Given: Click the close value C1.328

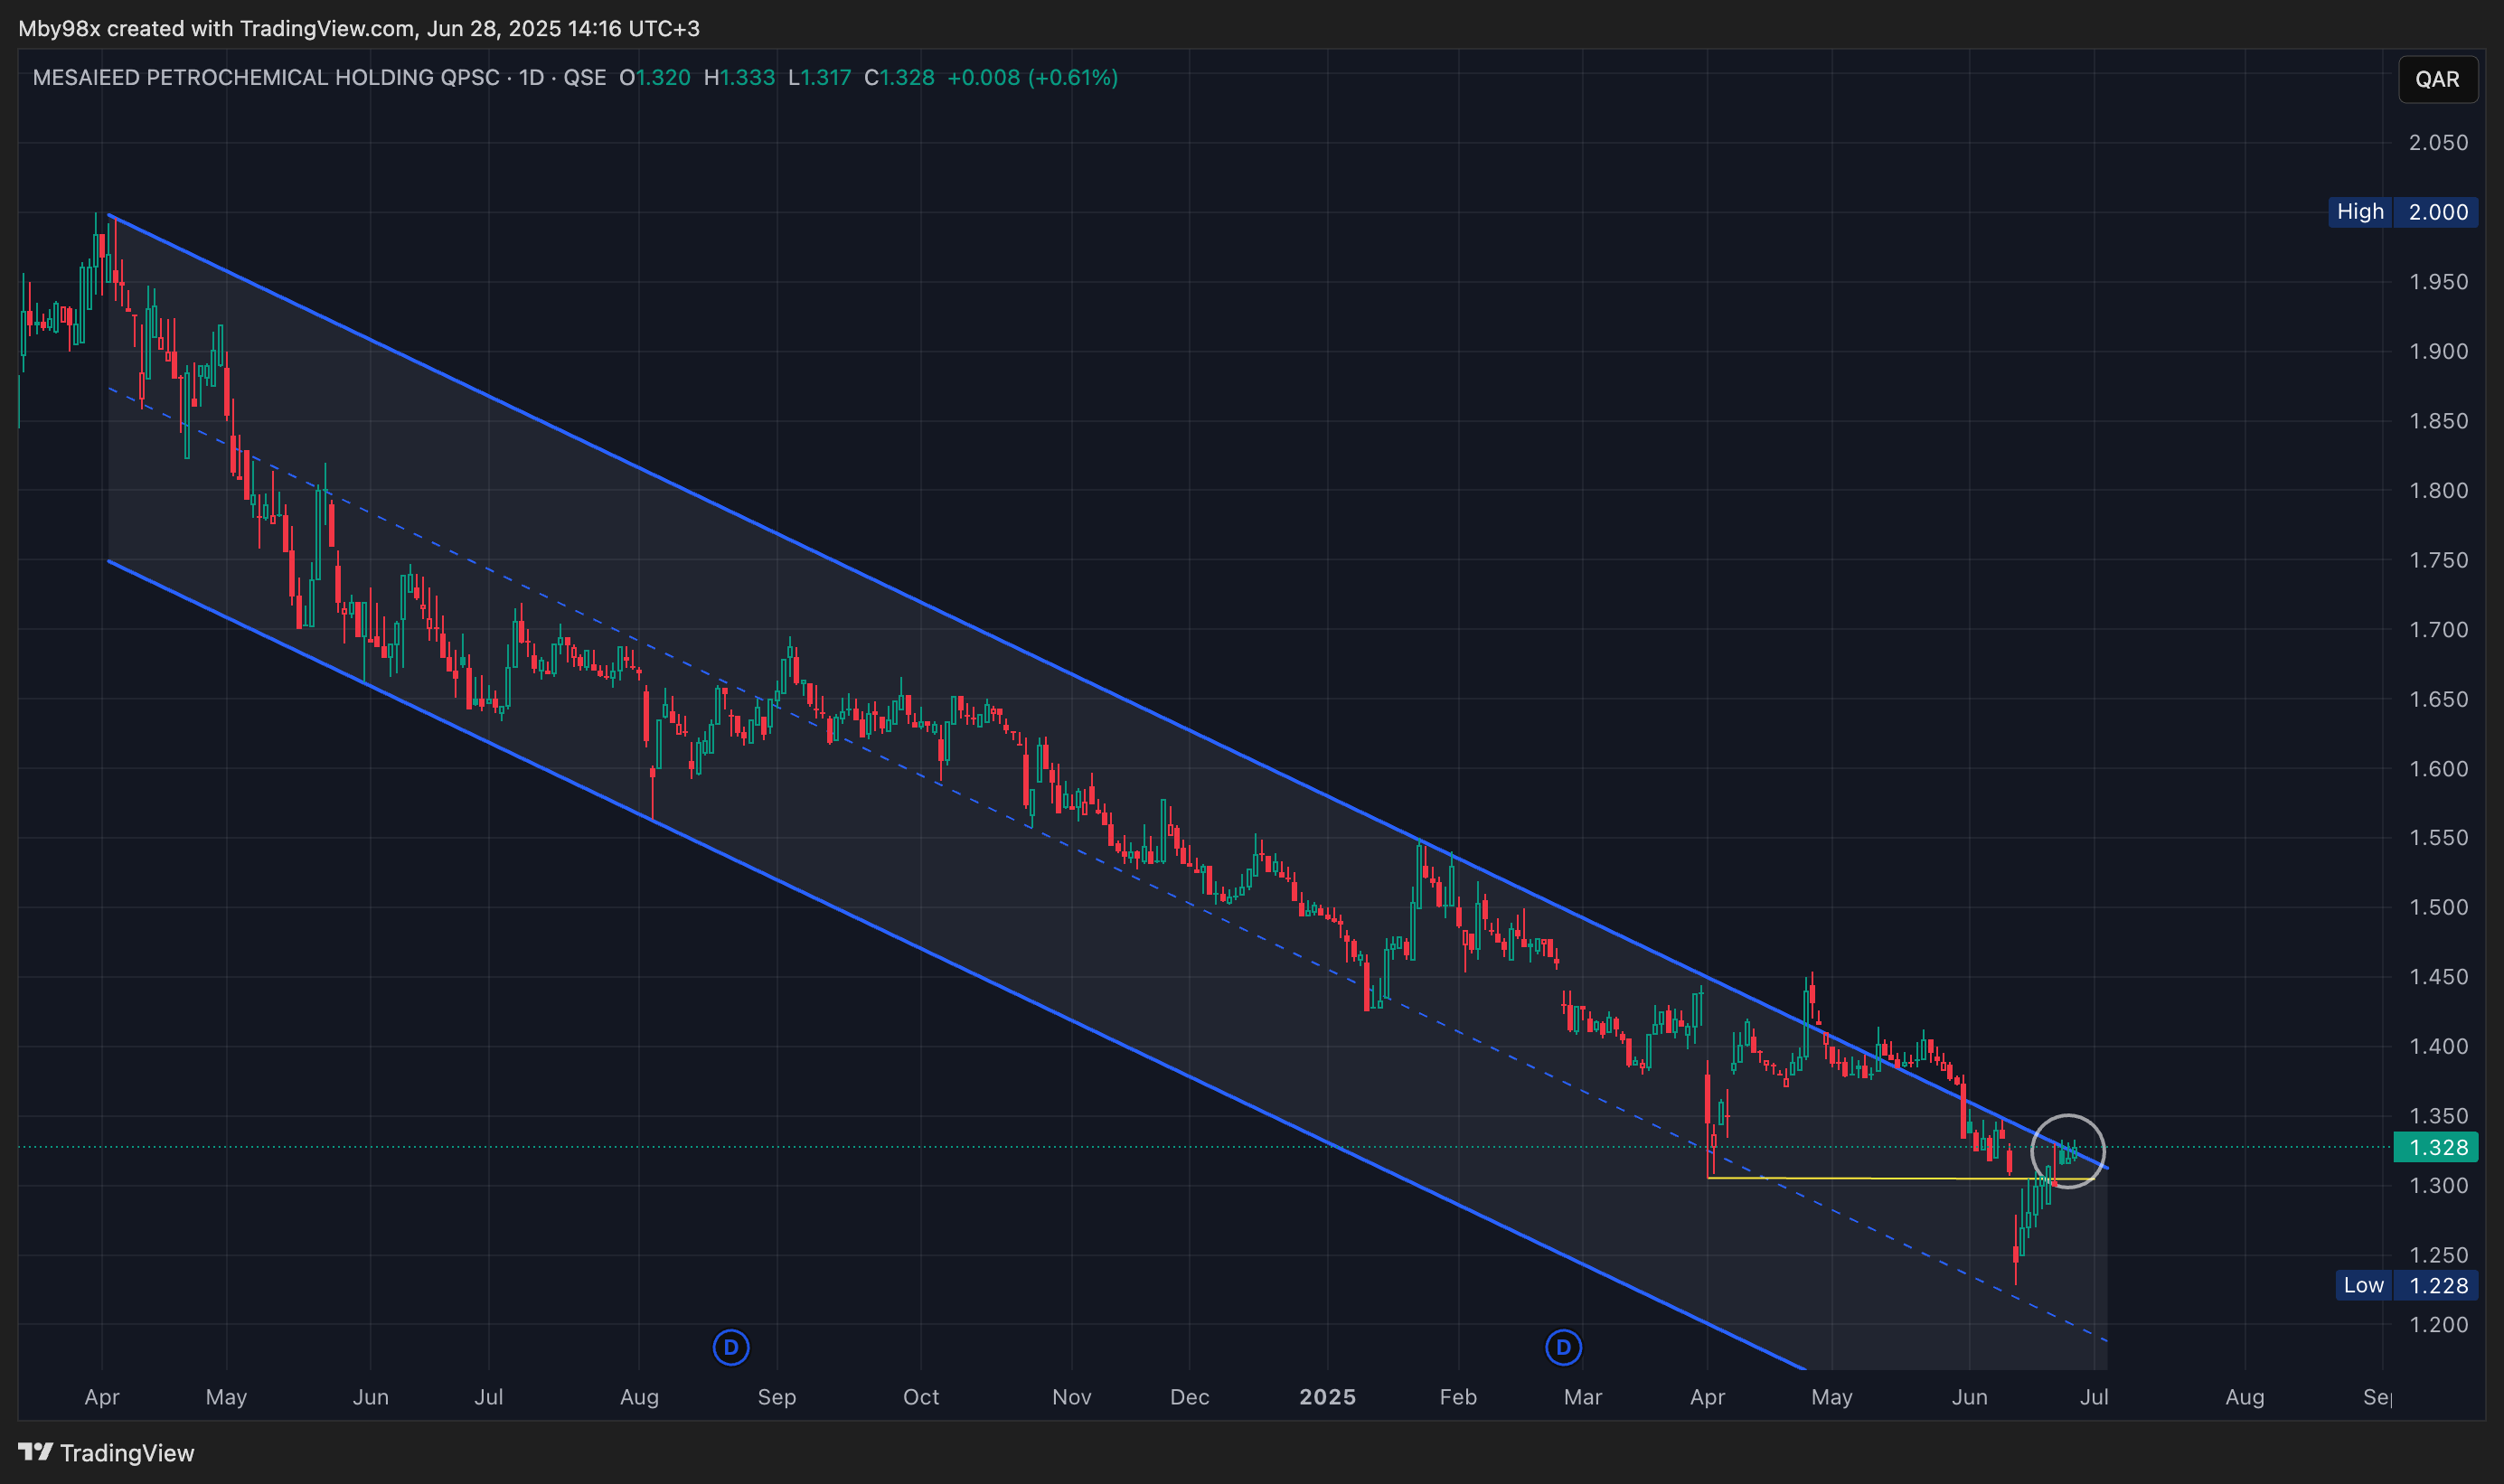Looking at the screenshot, I should (x=899, y=78).
